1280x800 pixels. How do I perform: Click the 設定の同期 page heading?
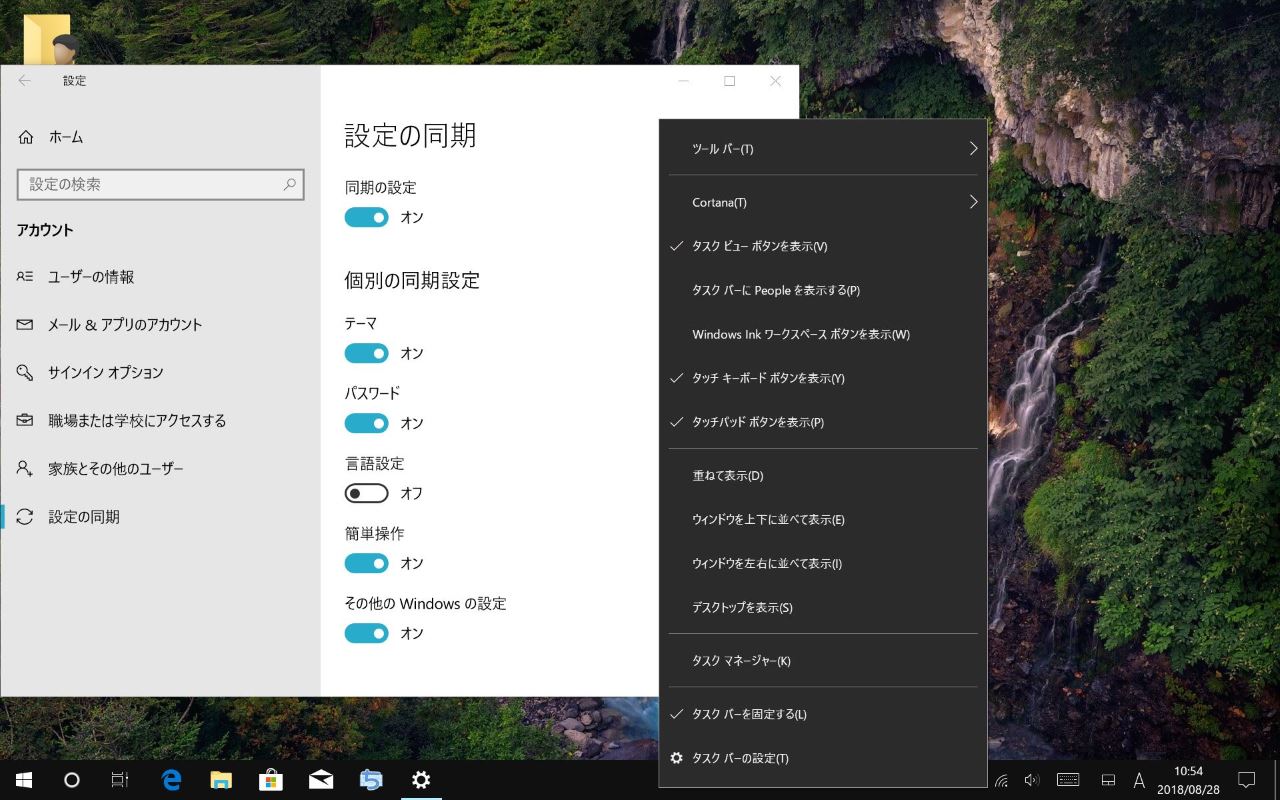pos(410,136)
